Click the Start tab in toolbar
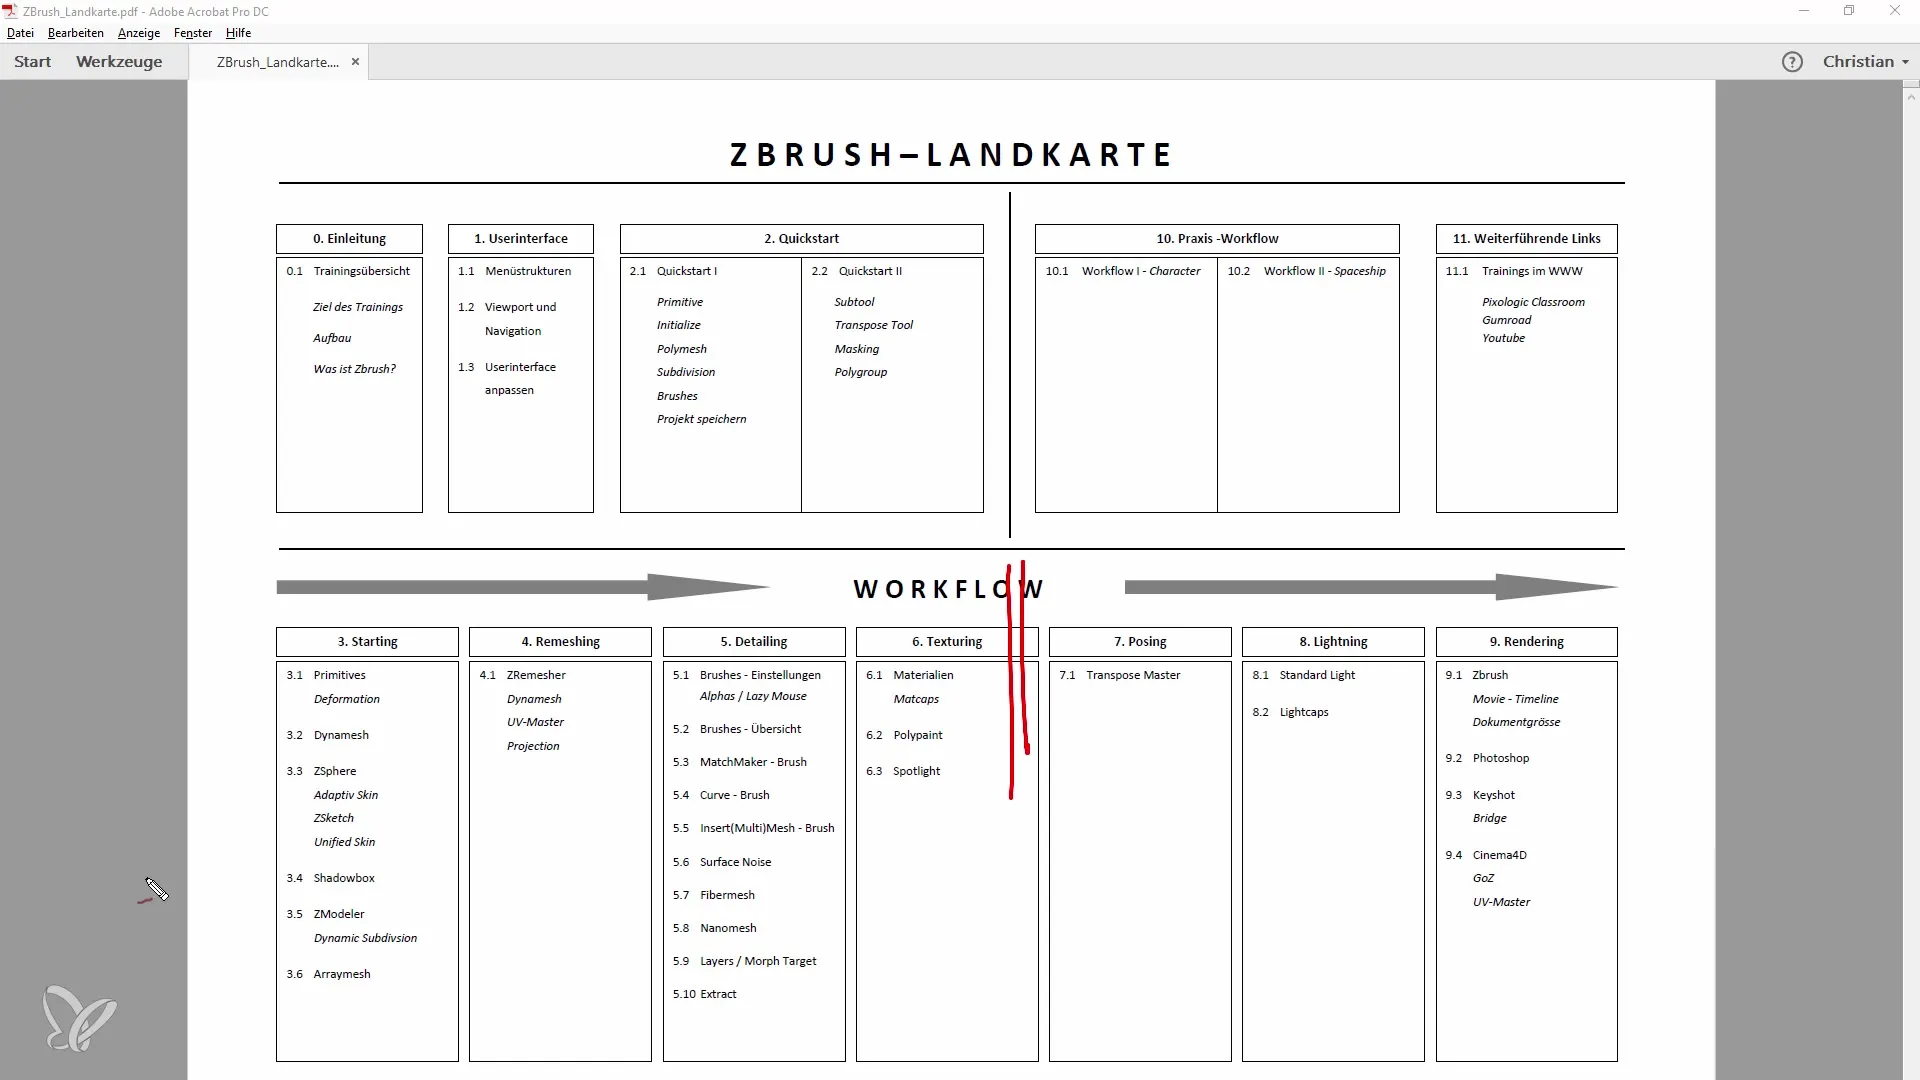 pos(32,62)
